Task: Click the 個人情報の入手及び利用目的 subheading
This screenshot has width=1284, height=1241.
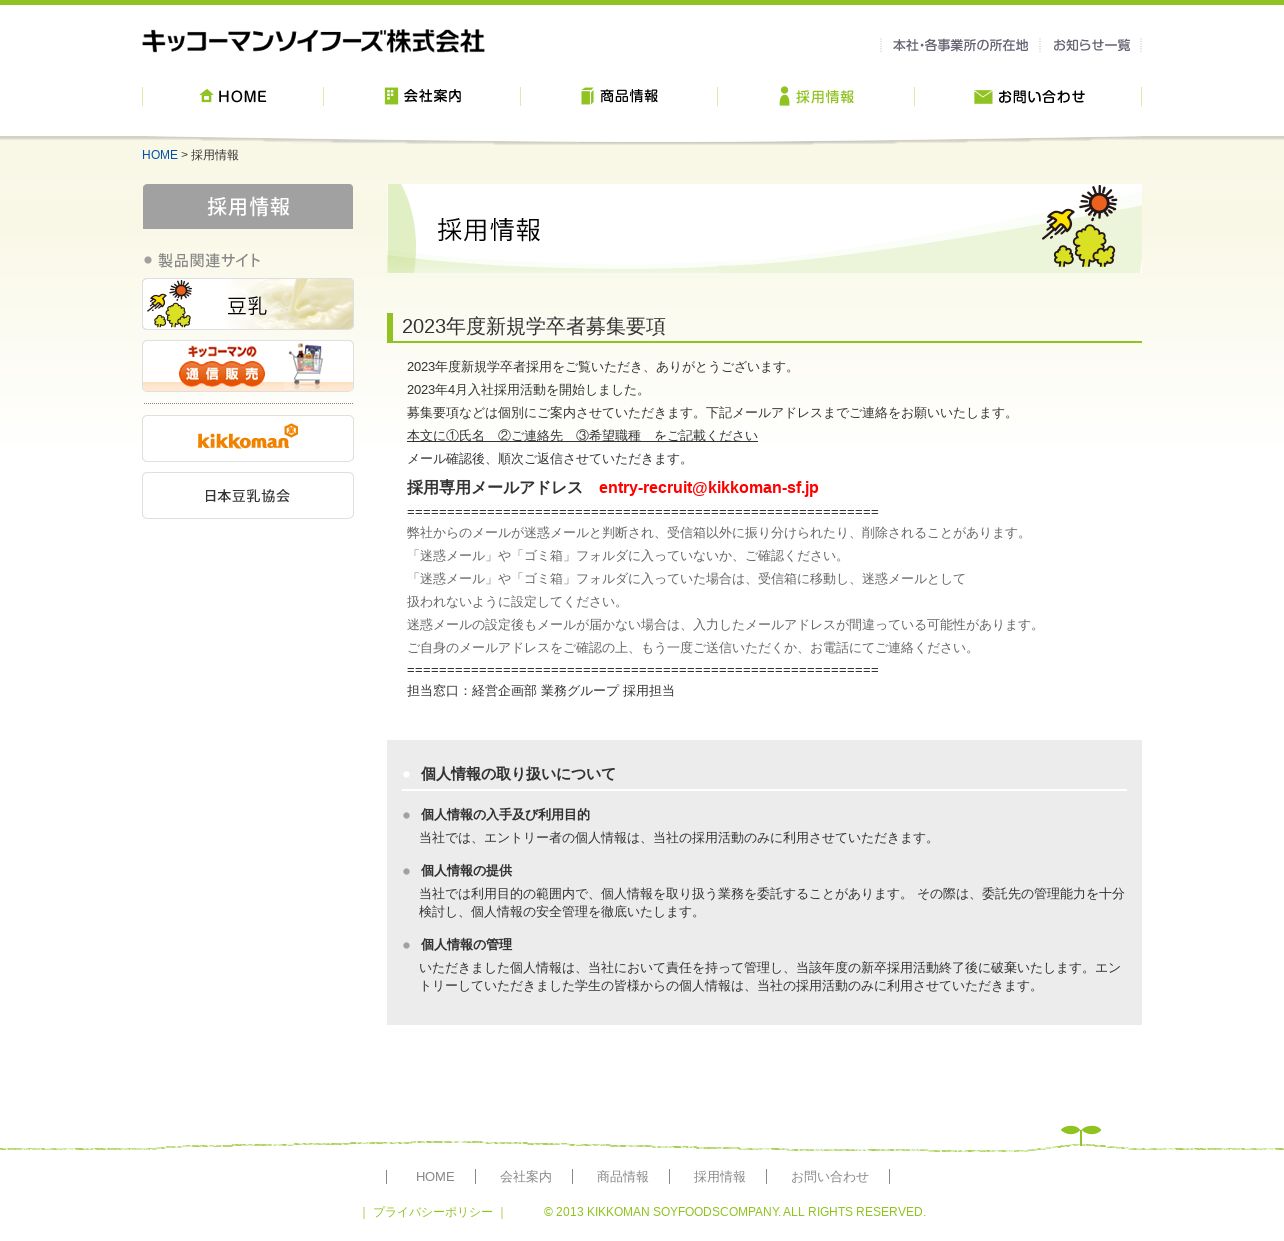Action: point(505,815)
